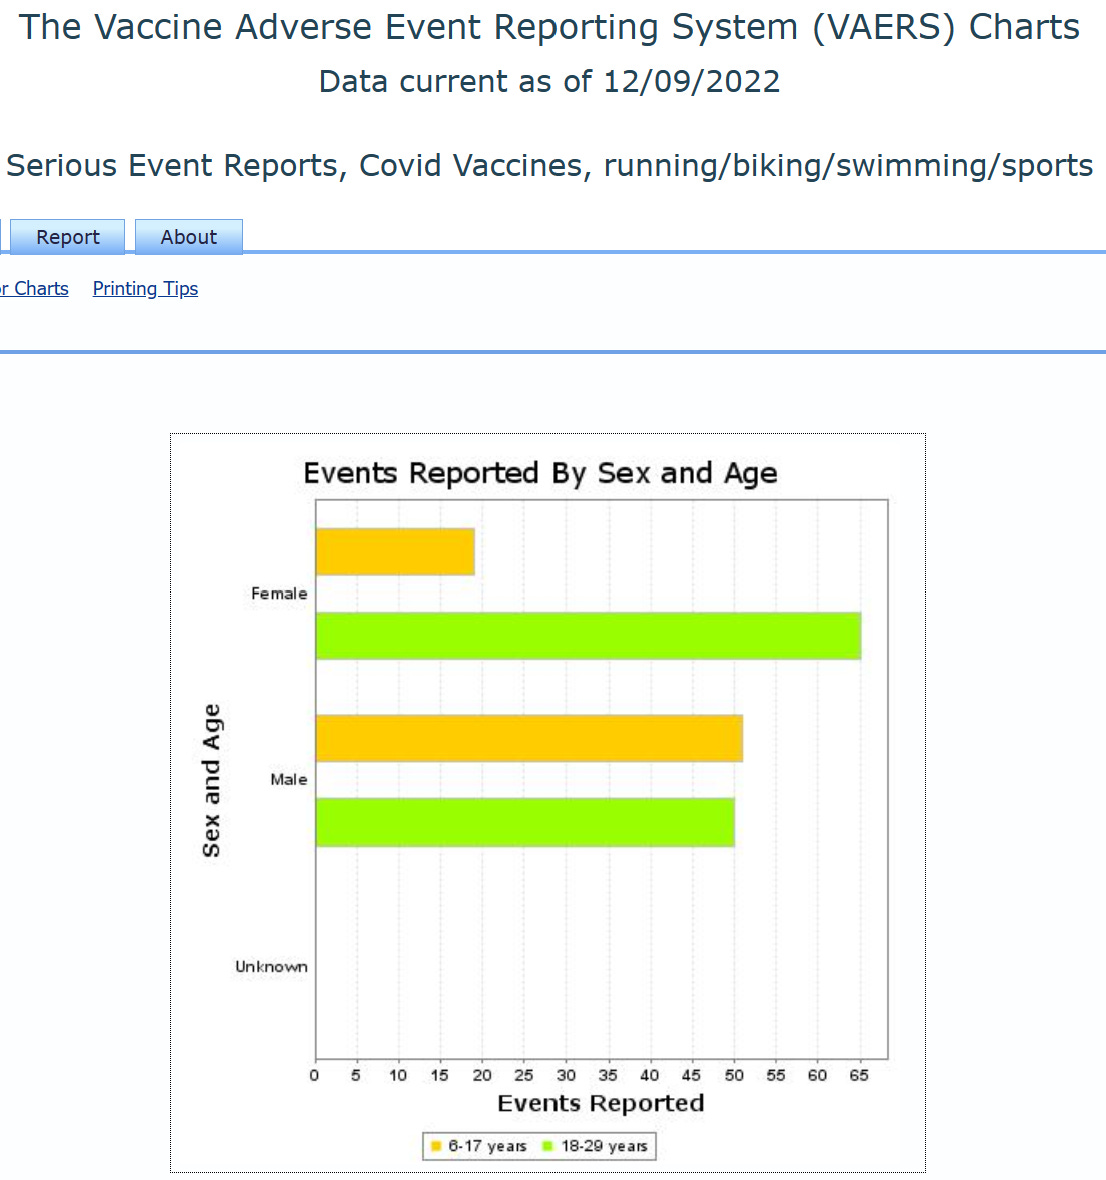Screen dimensions: 1106x1180
Task: Click the green 18-29 years legend swatch
Action: 548,1146
